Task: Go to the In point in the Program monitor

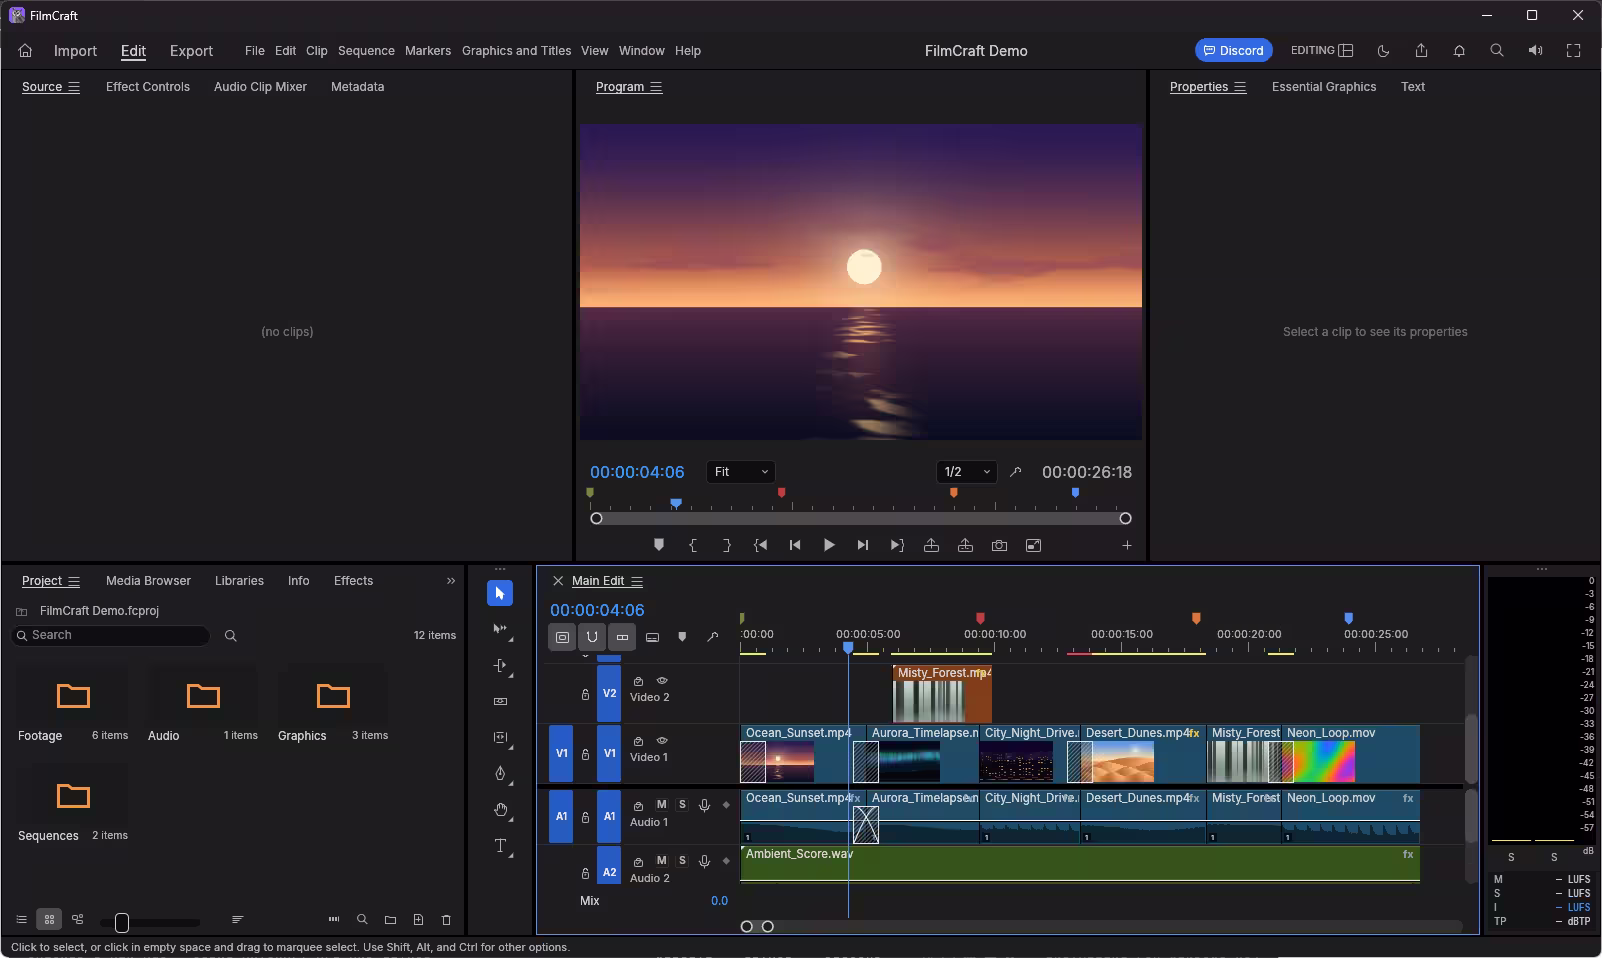Action: 761,545
